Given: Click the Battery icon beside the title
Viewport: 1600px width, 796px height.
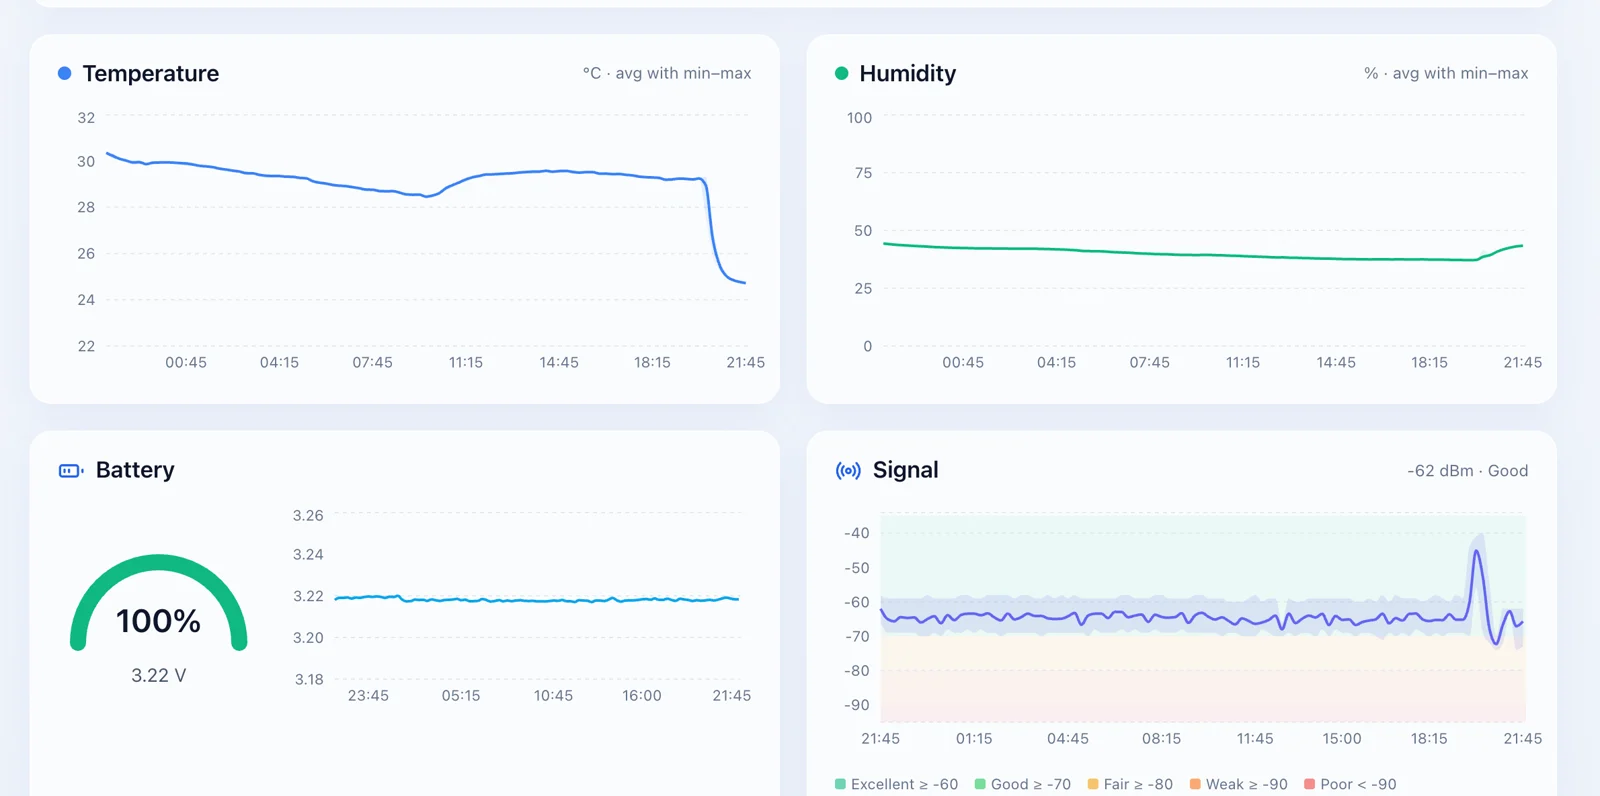Looking at the screenshot, I should (x=71, y=470).
